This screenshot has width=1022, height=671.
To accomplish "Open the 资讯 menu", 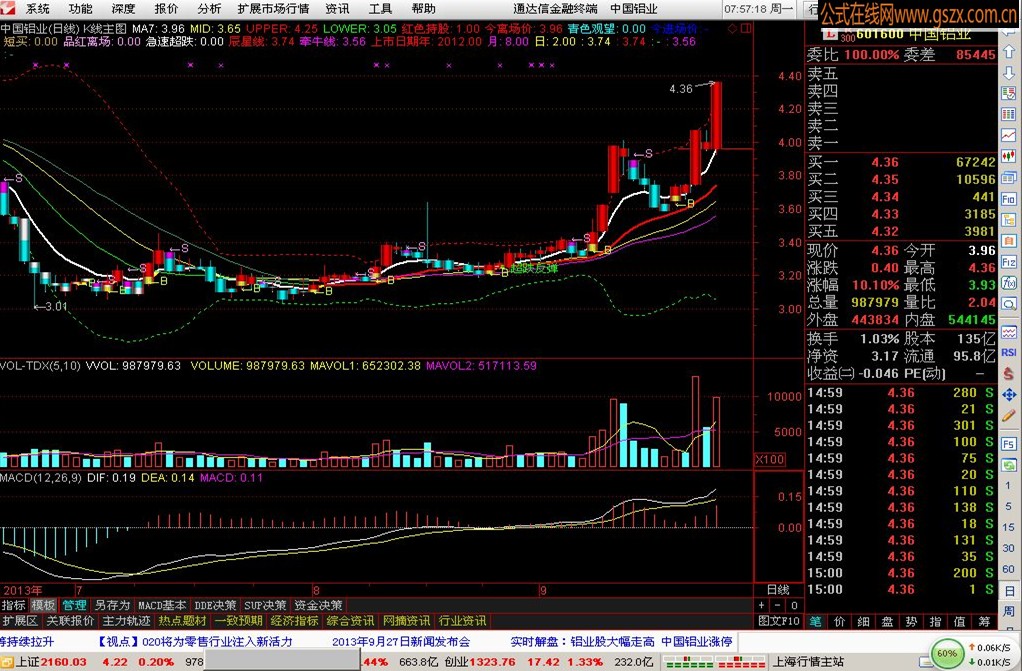I will pos(337,8).
